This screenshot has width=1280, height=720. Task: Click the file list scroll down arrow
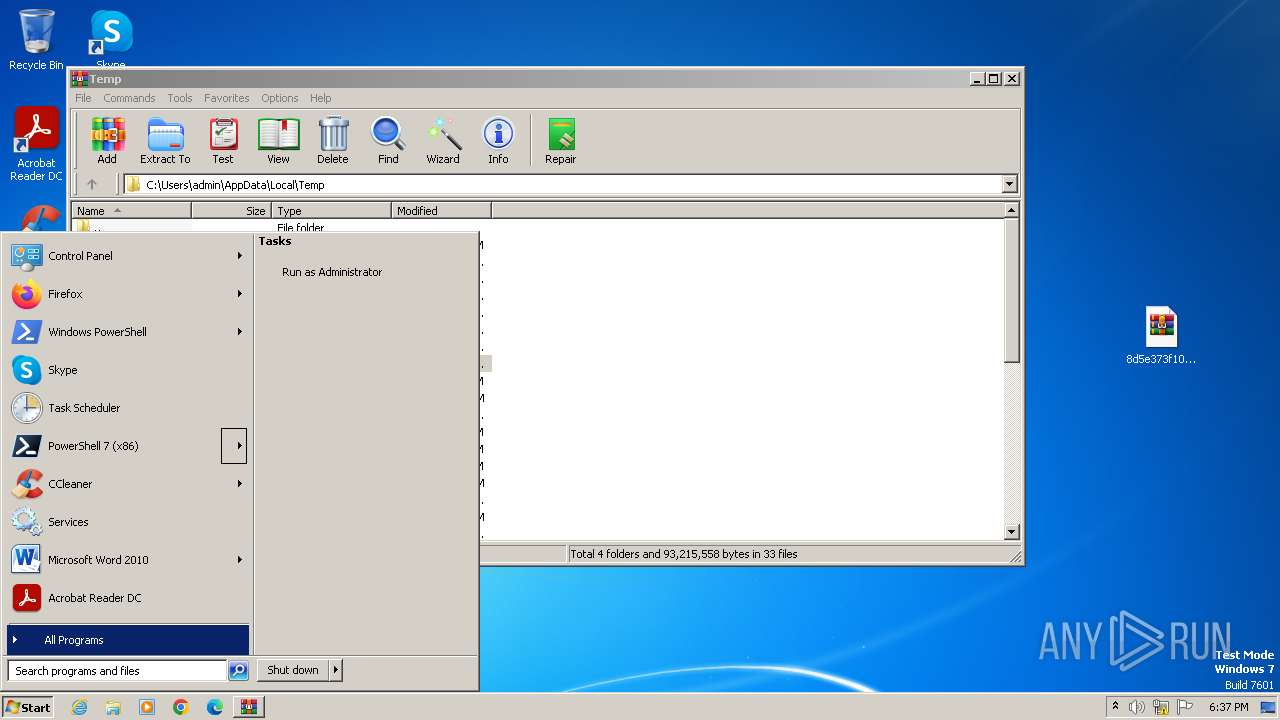(1011, 532)
